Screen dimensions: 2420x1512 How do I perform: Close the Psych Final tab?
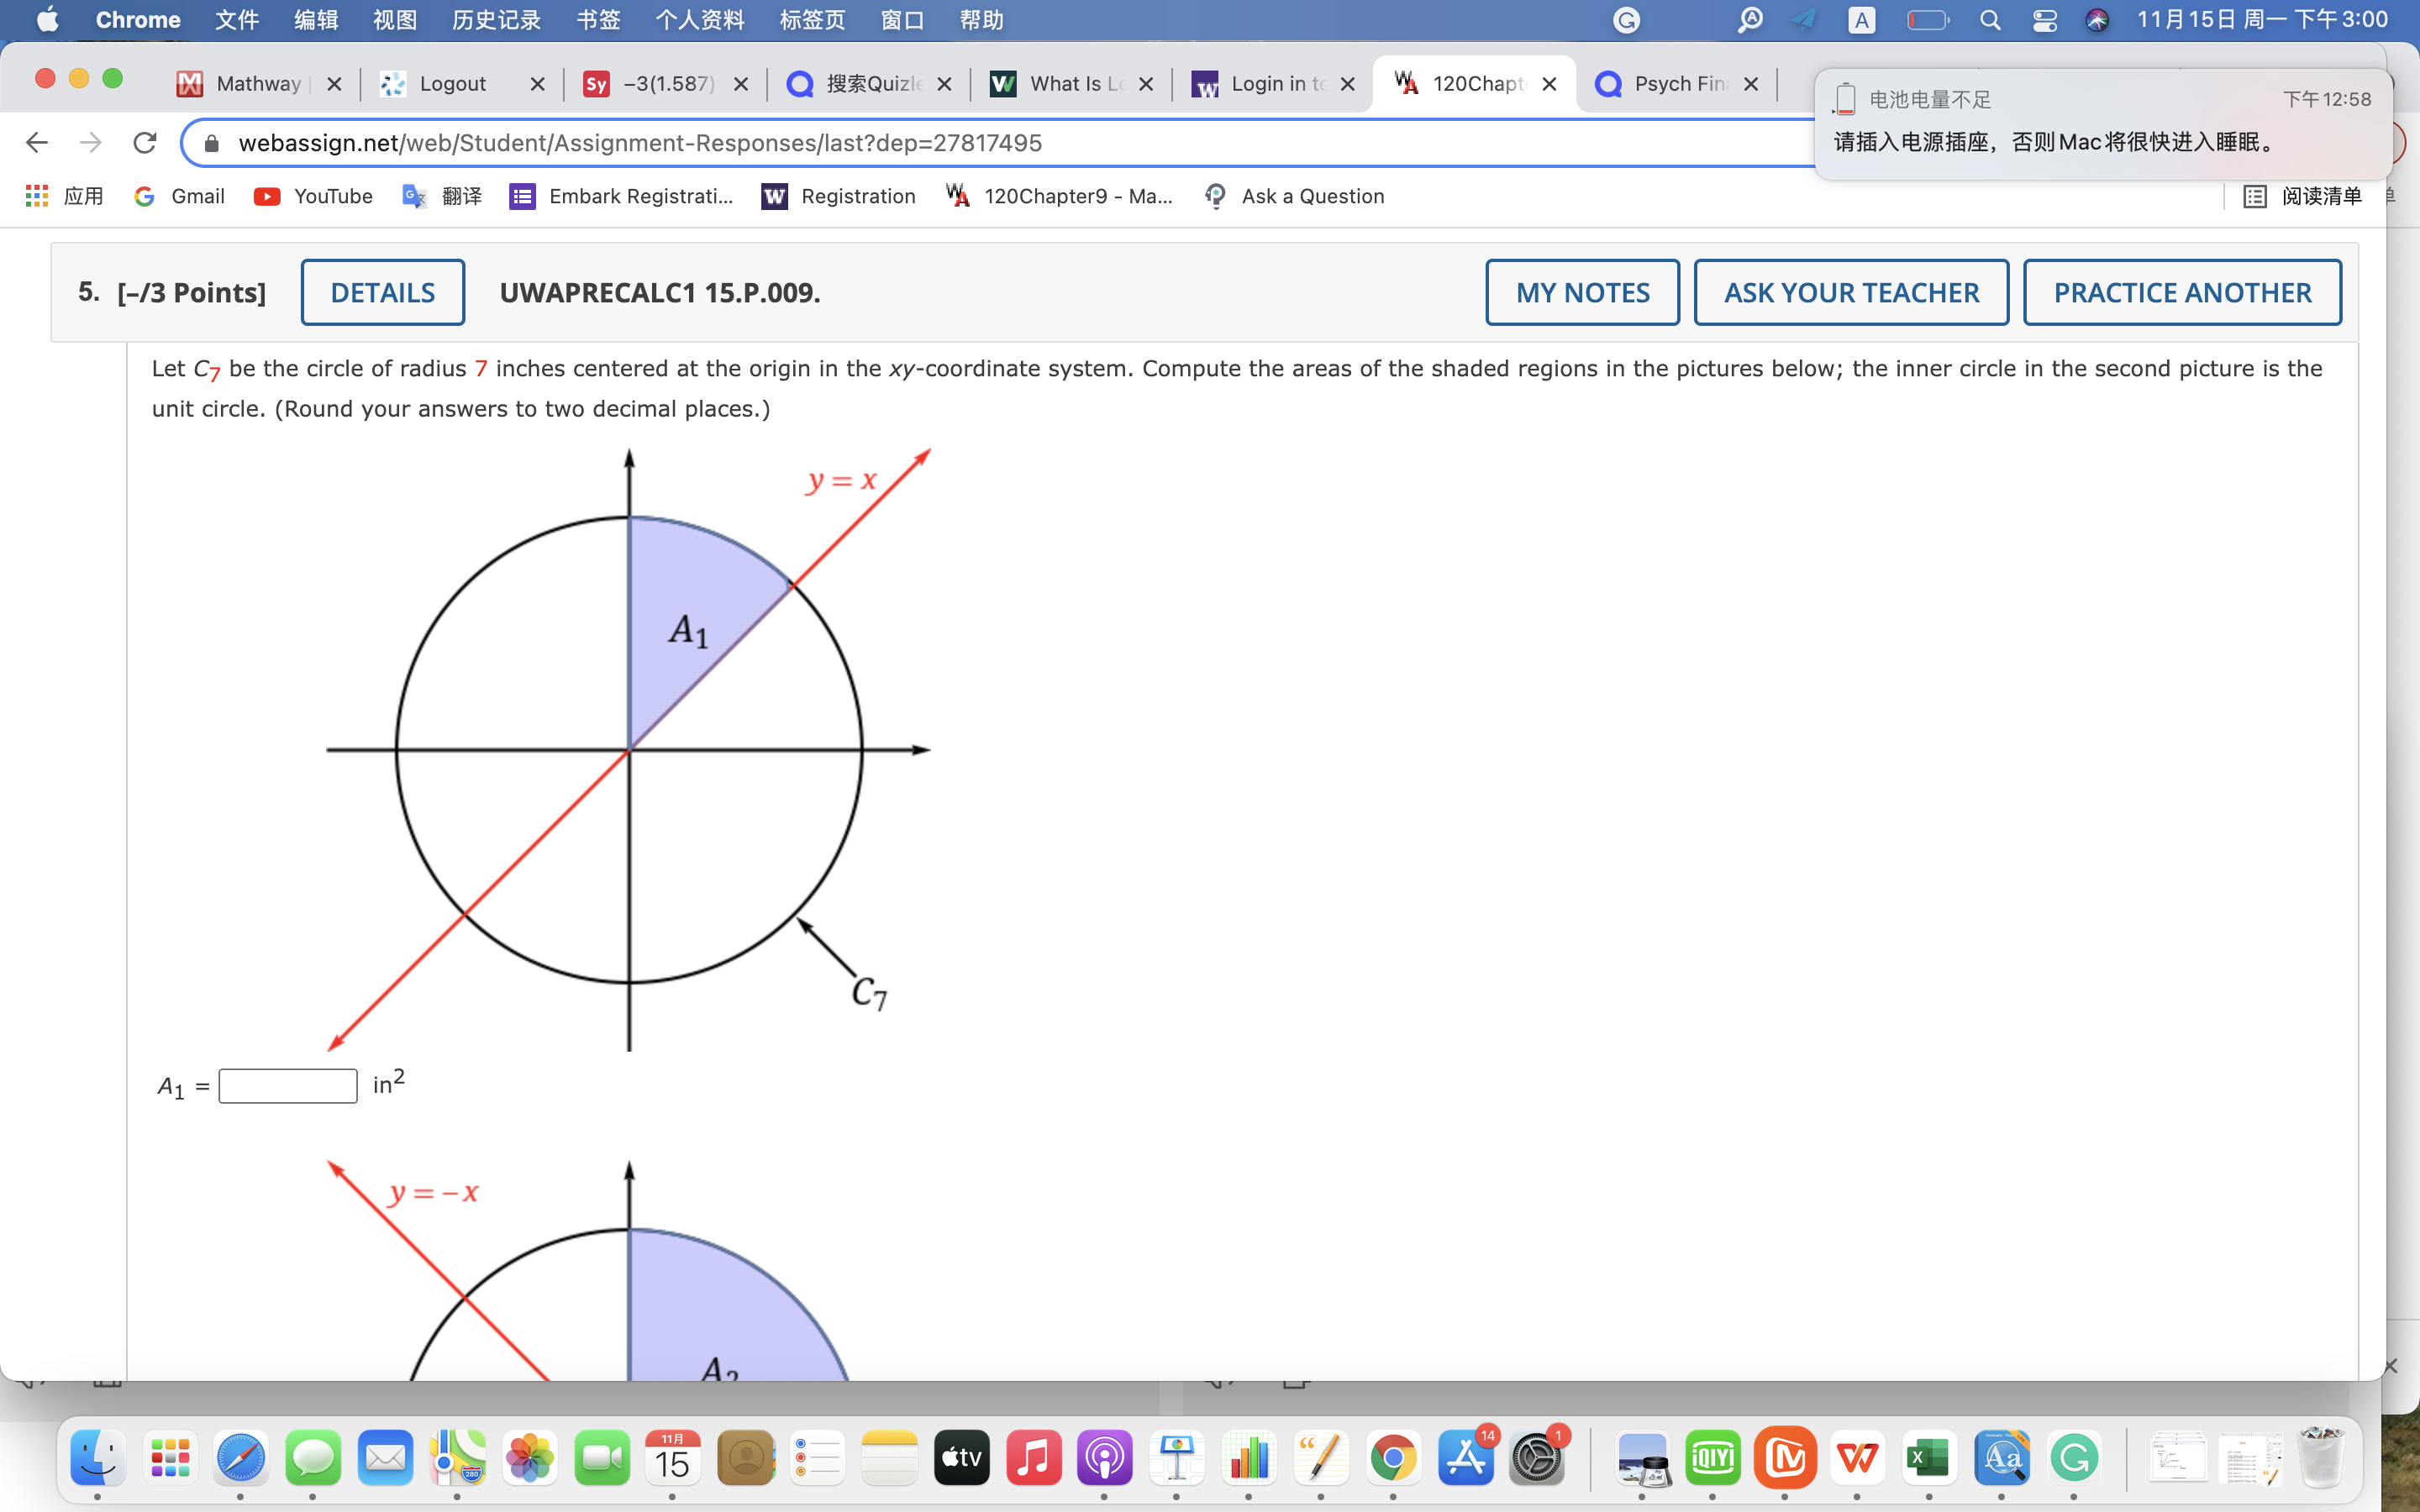[1751, 84]
